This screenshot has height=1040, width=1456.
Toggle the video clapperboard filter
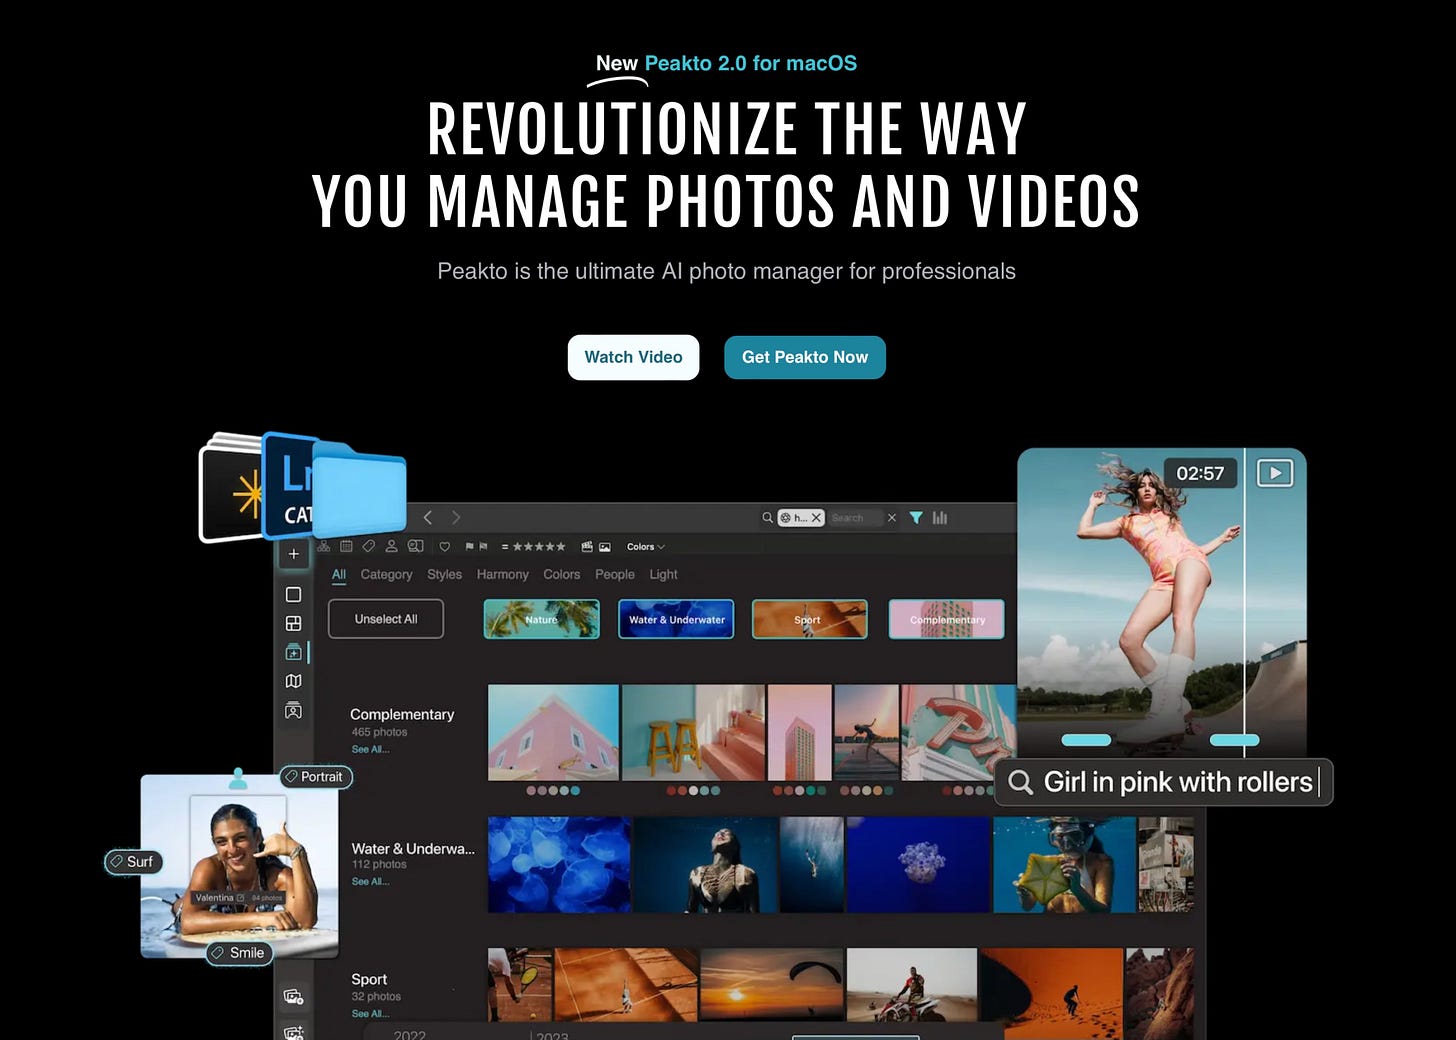[587, 546]
